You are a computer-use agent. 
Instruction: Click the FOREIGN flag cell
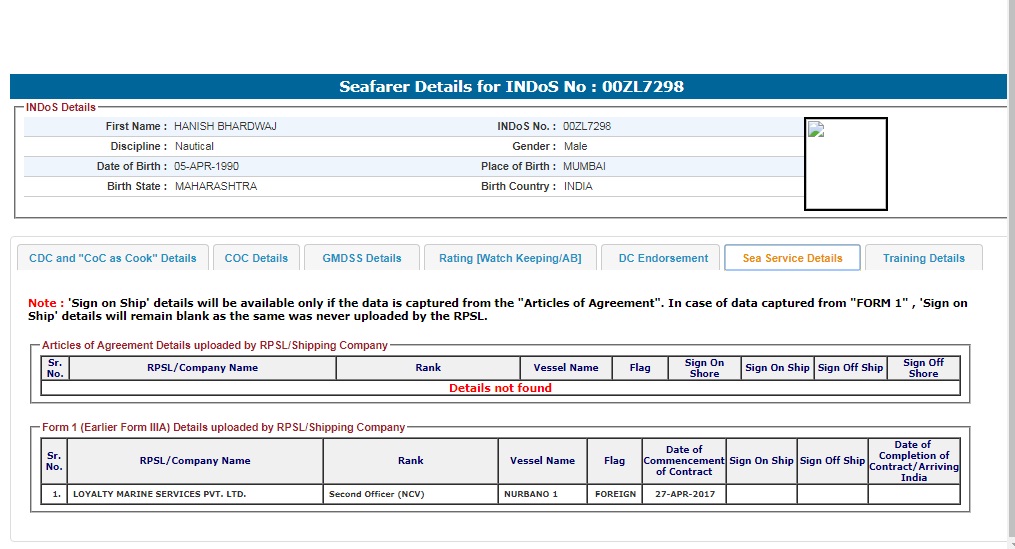point(615,494)
